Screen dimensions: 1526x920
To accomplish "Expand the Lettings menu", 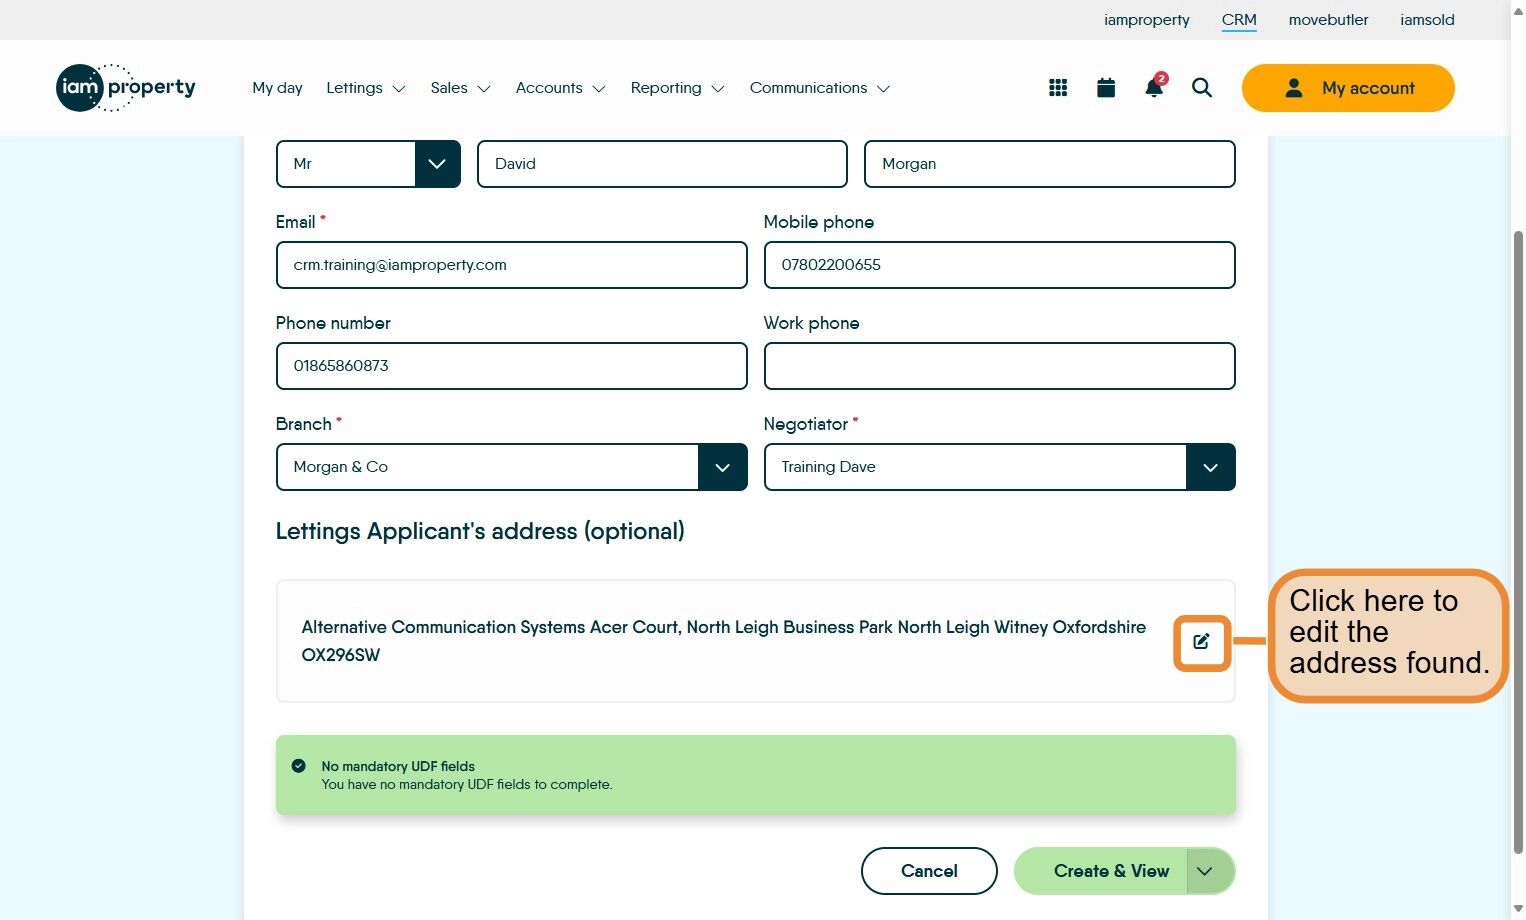I will click(366, 88).
